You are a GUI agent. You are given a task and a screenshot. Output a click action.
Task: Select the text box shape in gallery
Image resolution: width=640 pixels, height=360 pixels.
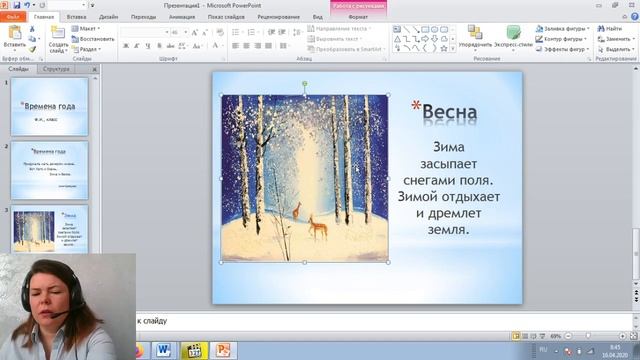click(397, 29)
